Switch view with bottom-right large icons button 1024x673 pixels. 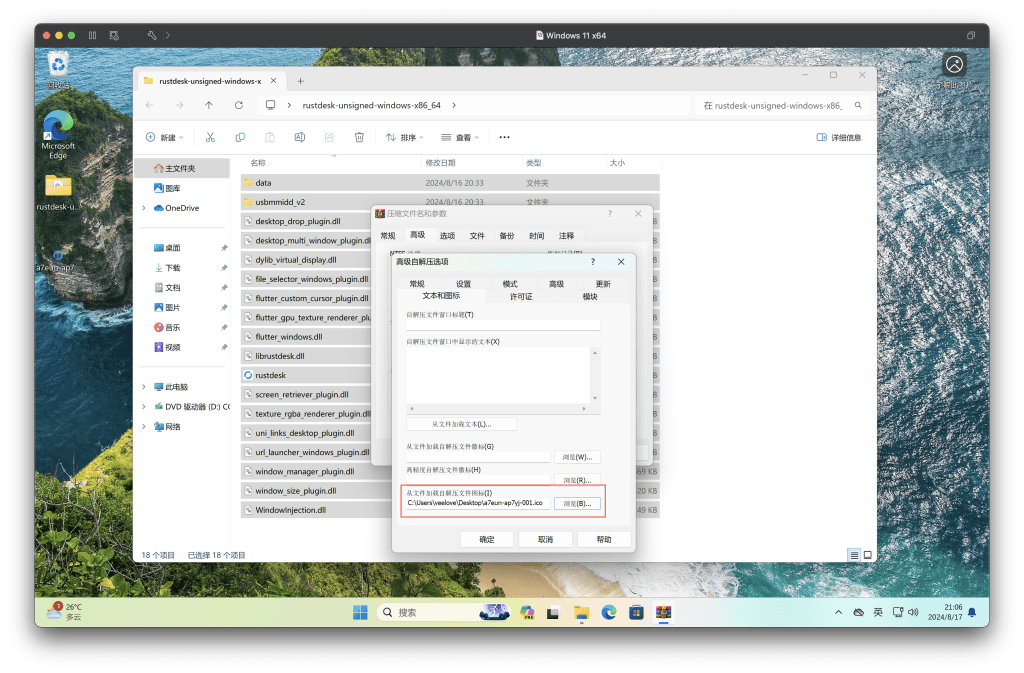point(866,554)
